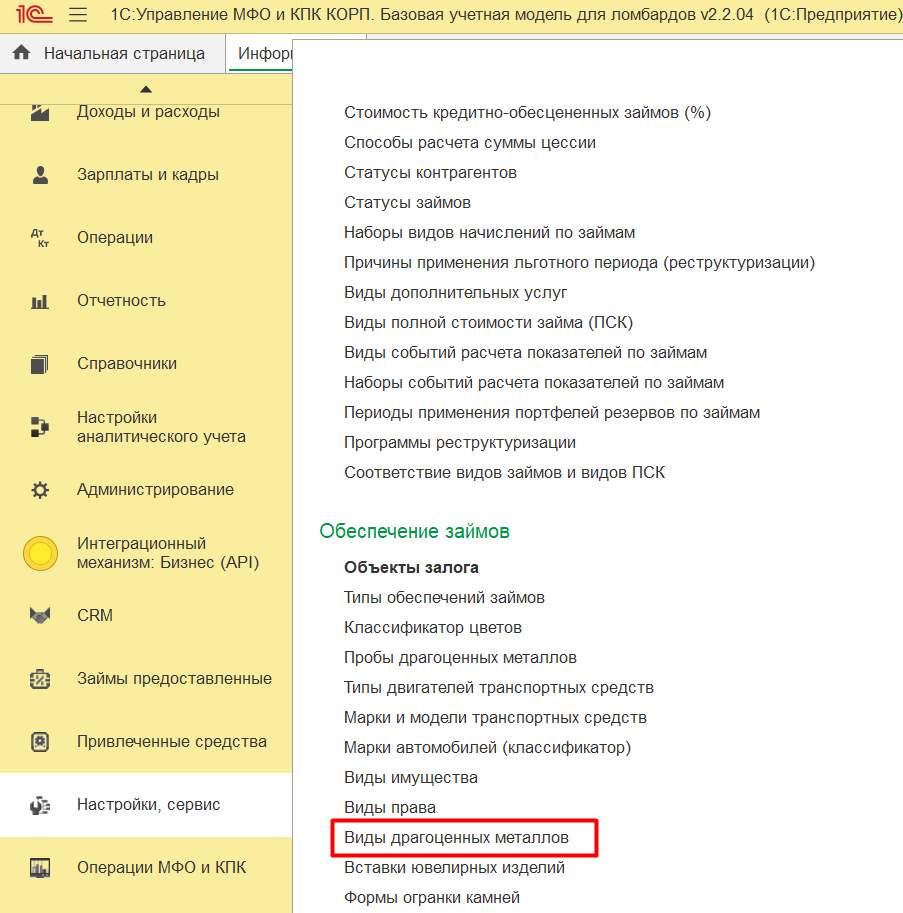Screen dimensions: 903x913
Task: Click the Справочники books icon
Action: (x=40, y=364)
